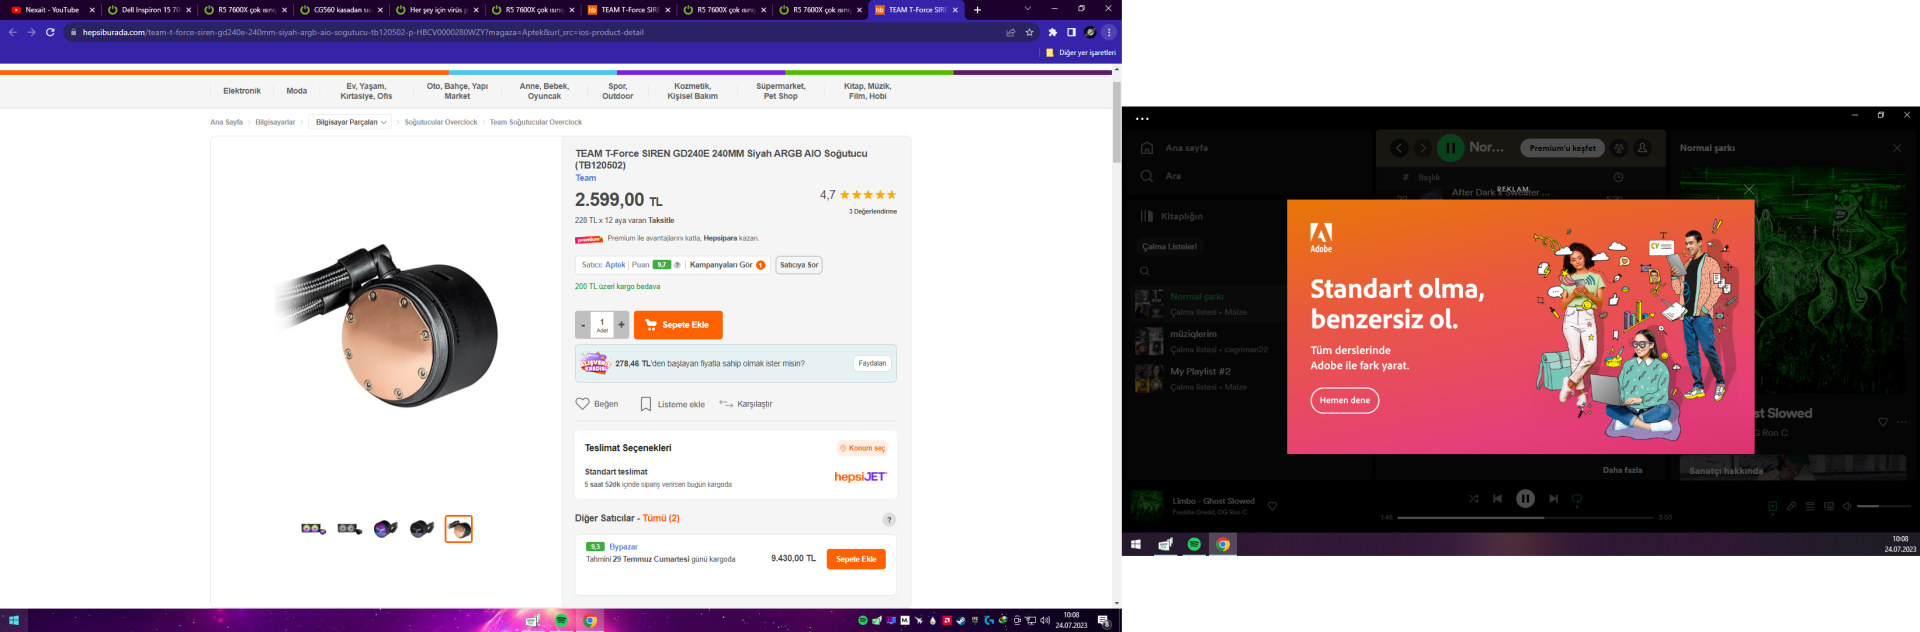Mute Spotify volume speaker icon
This screenshot has width=1920, height=632.
pos(1847,506)
